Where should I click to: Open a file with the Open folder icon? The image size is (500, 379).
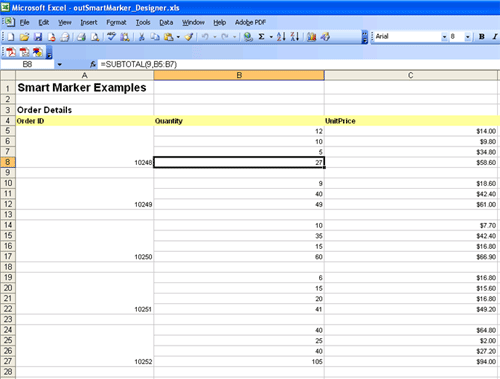(24, 37)
